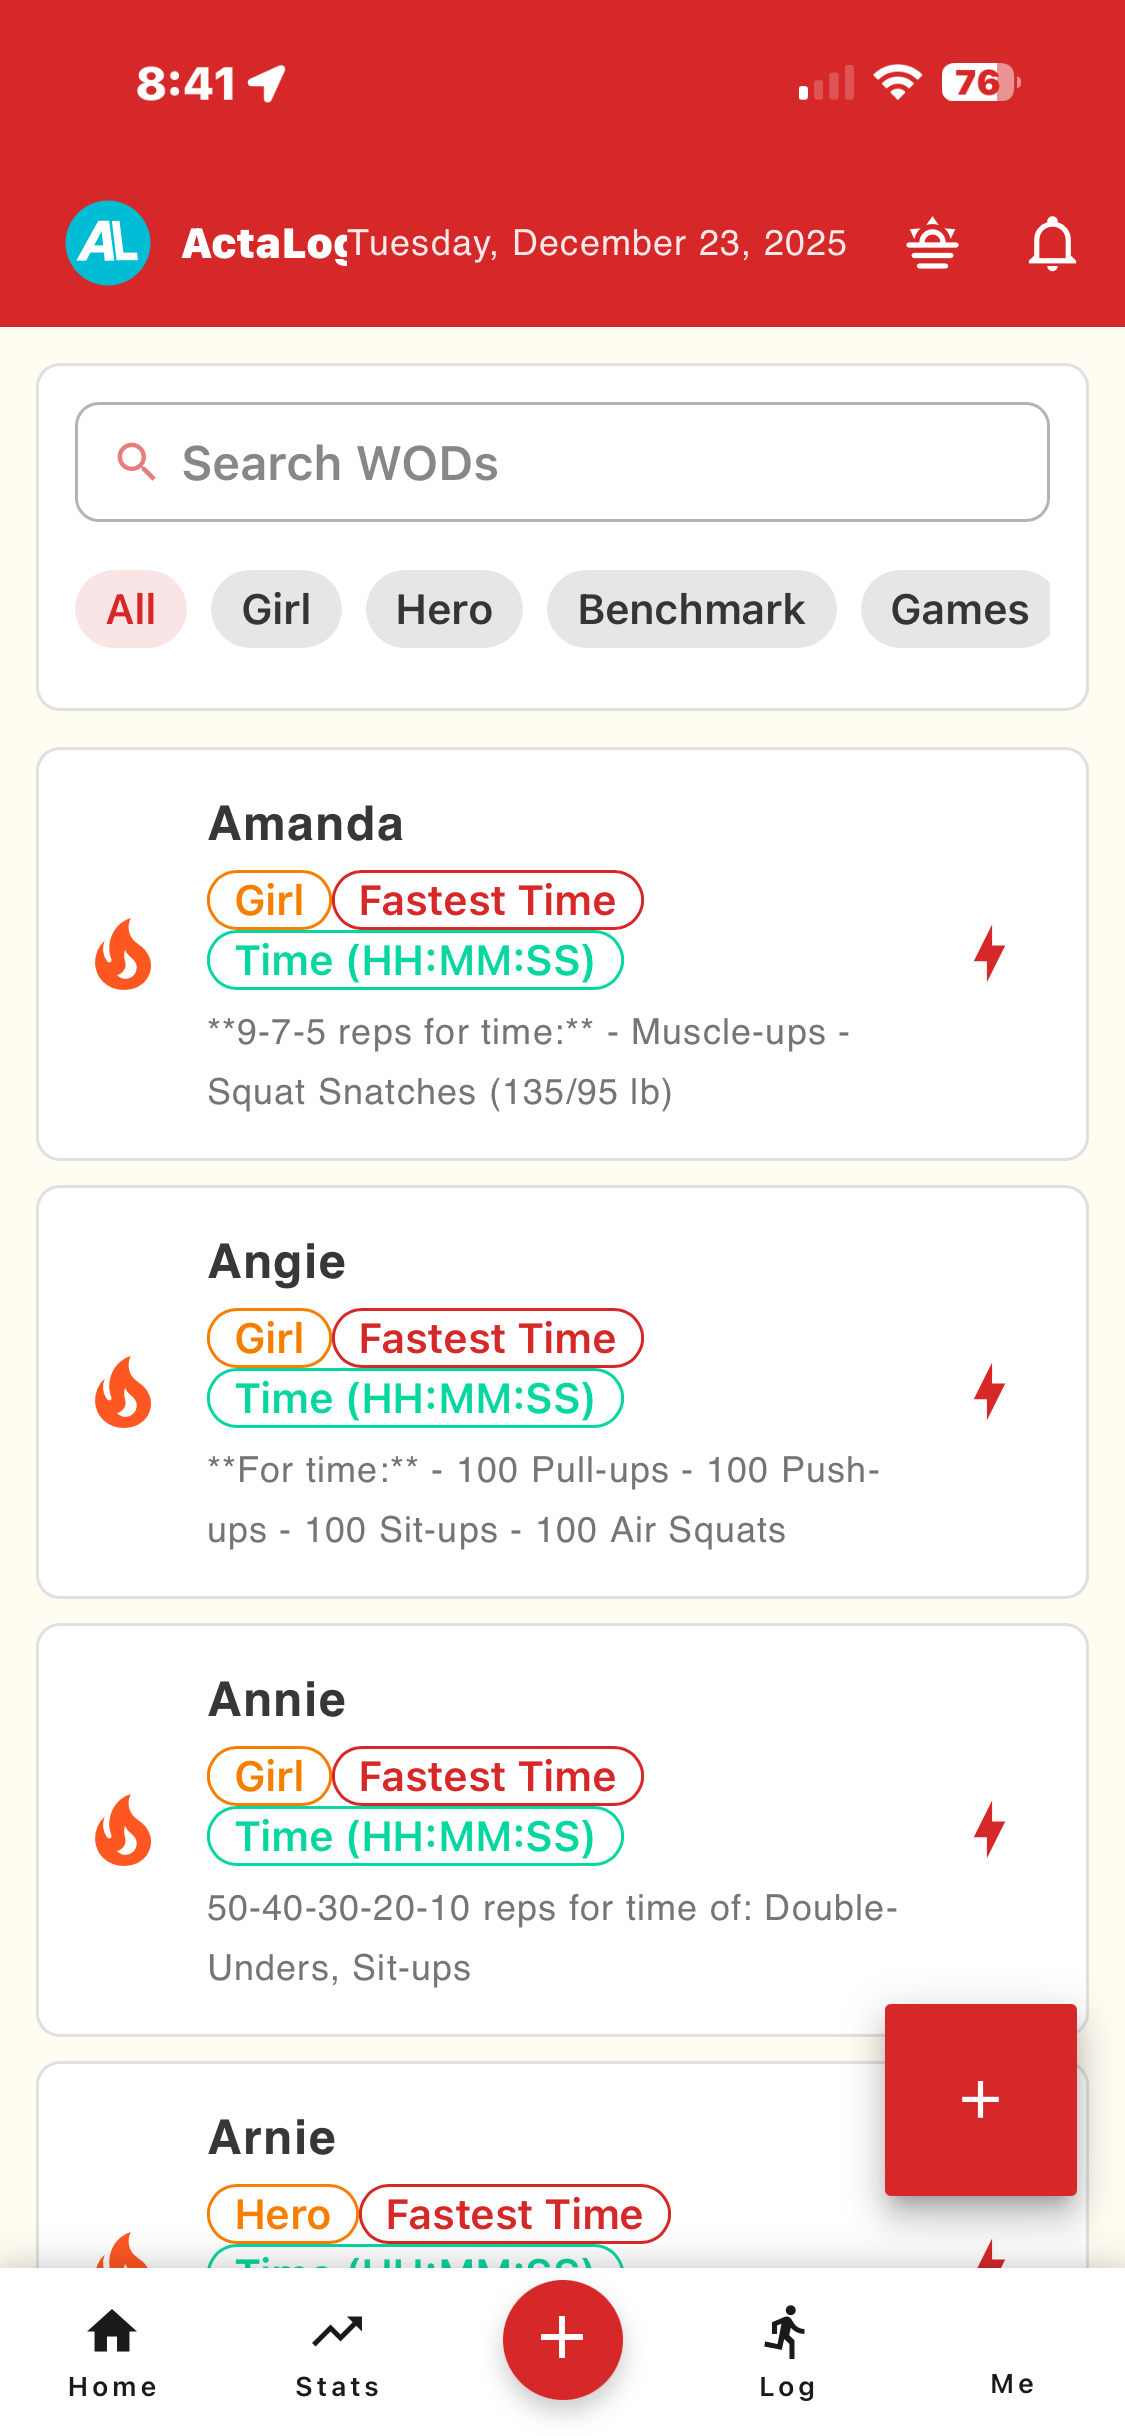Tap the lightning bolt on Amanda card
The image size is (1125, 2436).
click(989, 953)
